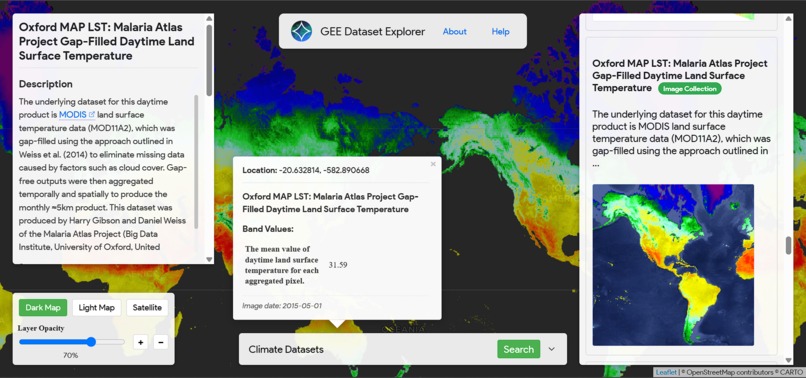Select the Oxford MAP LST result card title
The width and height of the screenshot is (806, 378).
click(680, 76)
